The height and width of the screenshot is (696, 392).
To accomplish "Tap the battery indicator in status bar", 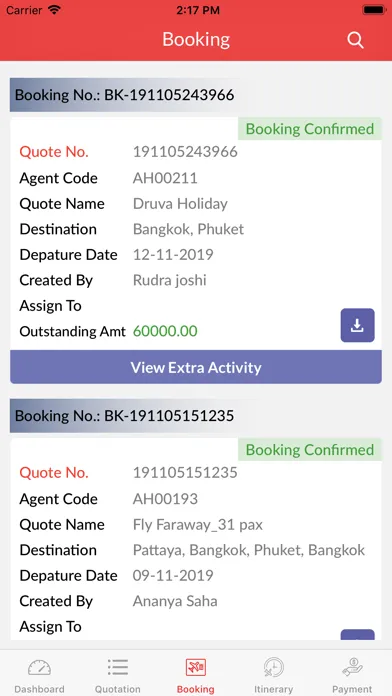I will tap(374, 10).
